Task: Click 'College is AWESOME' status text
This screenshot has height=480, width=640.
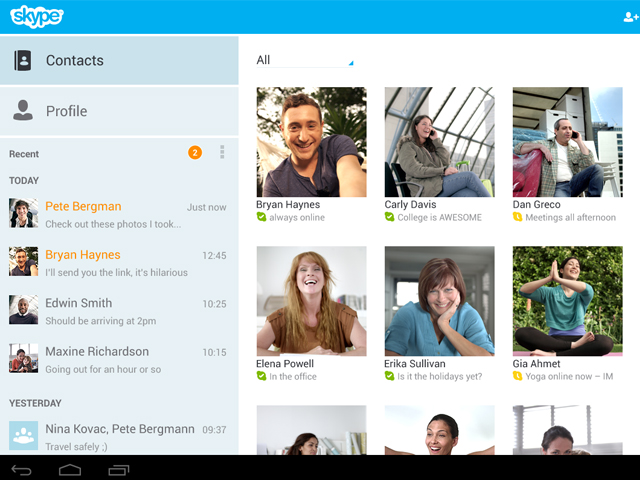Action: point(440,218)
